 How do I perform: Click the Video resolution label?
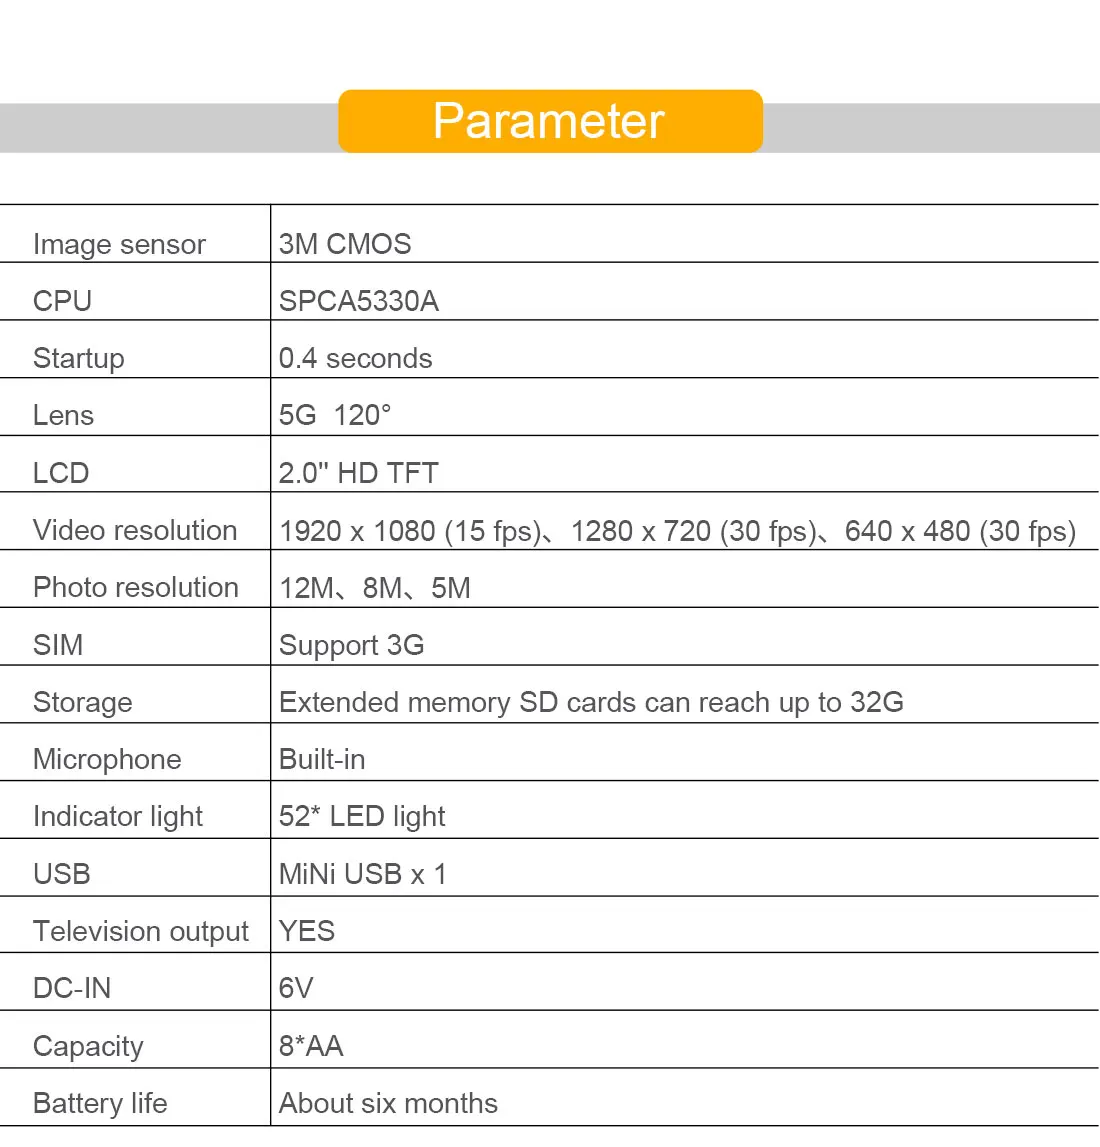click(x=135, y=530)
